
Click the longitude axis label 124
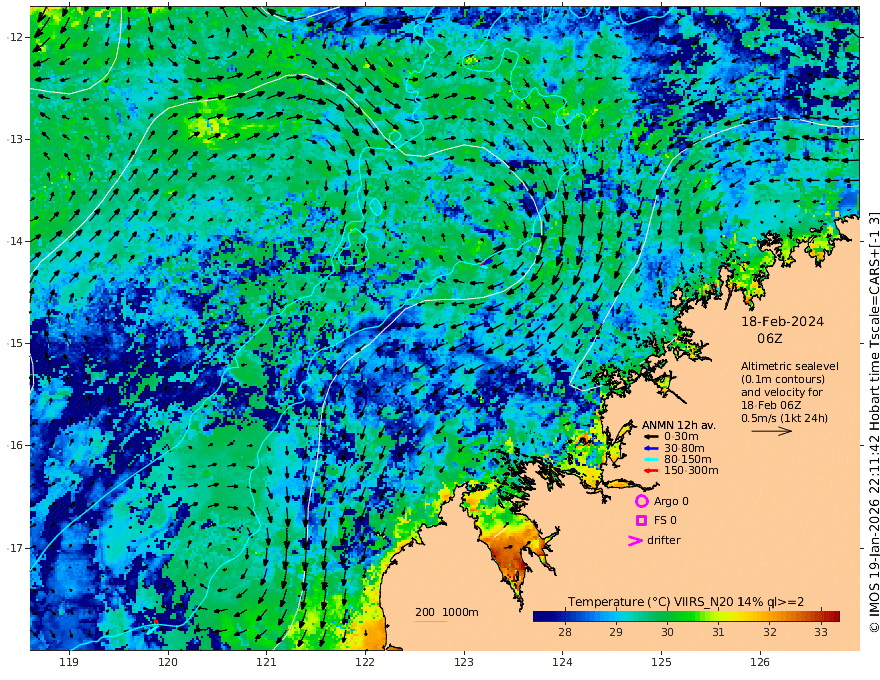562,662
